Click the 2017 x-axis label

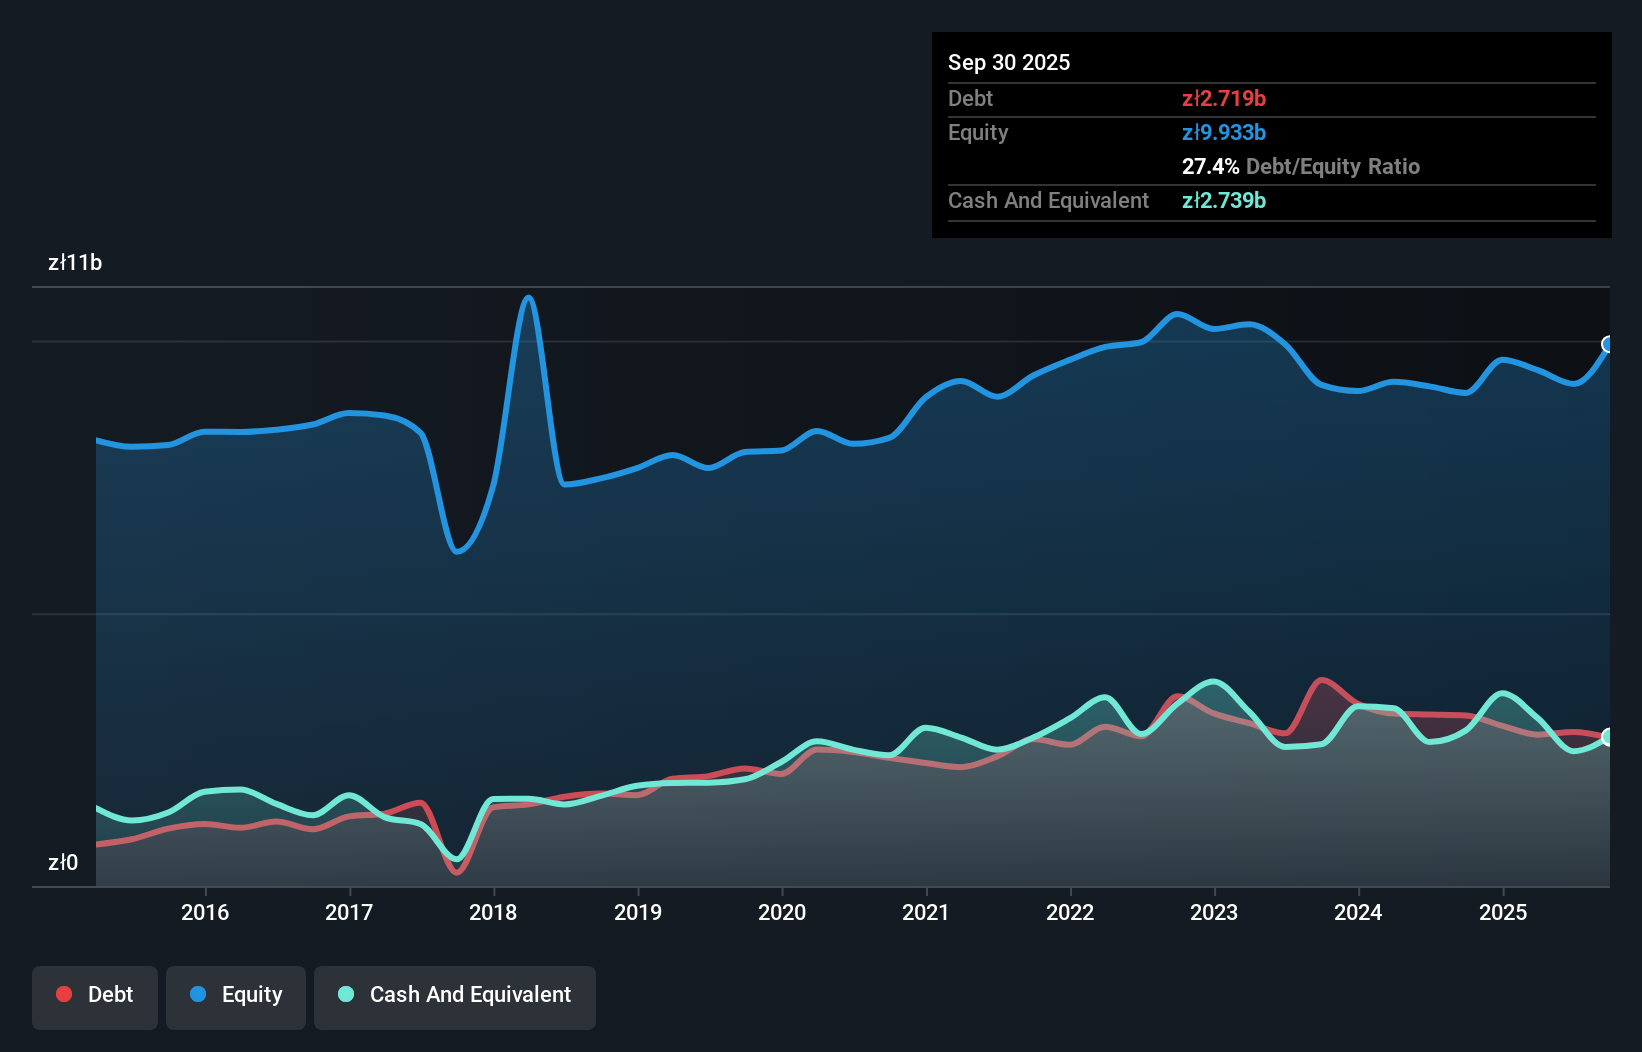click(x=349, y=912)
